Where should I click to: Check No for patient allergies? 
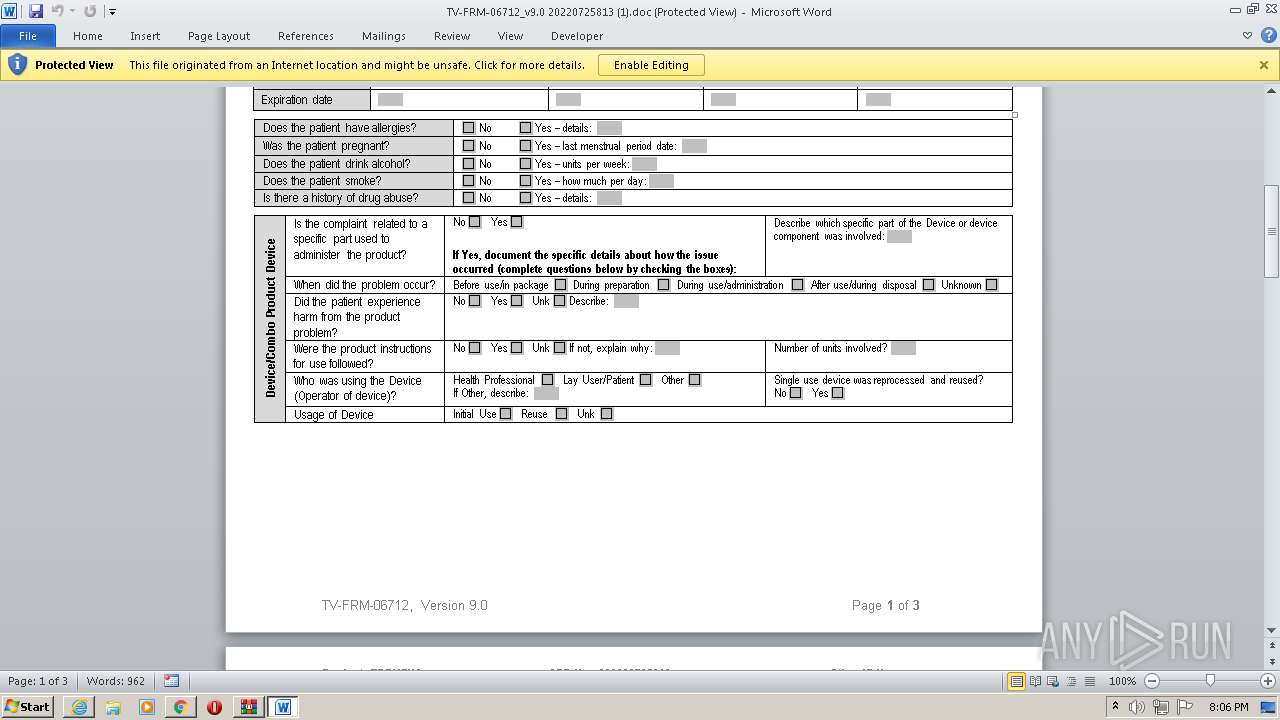[468, 128]
